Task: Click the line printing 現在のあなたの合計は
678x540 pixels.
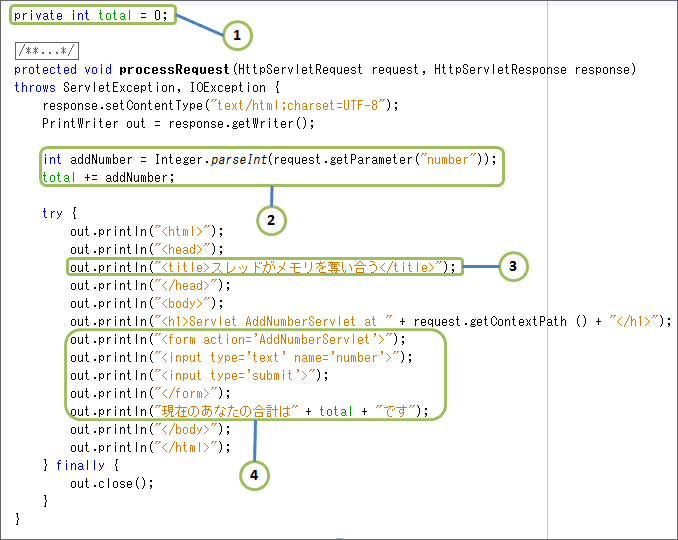Action: (249, 412)
